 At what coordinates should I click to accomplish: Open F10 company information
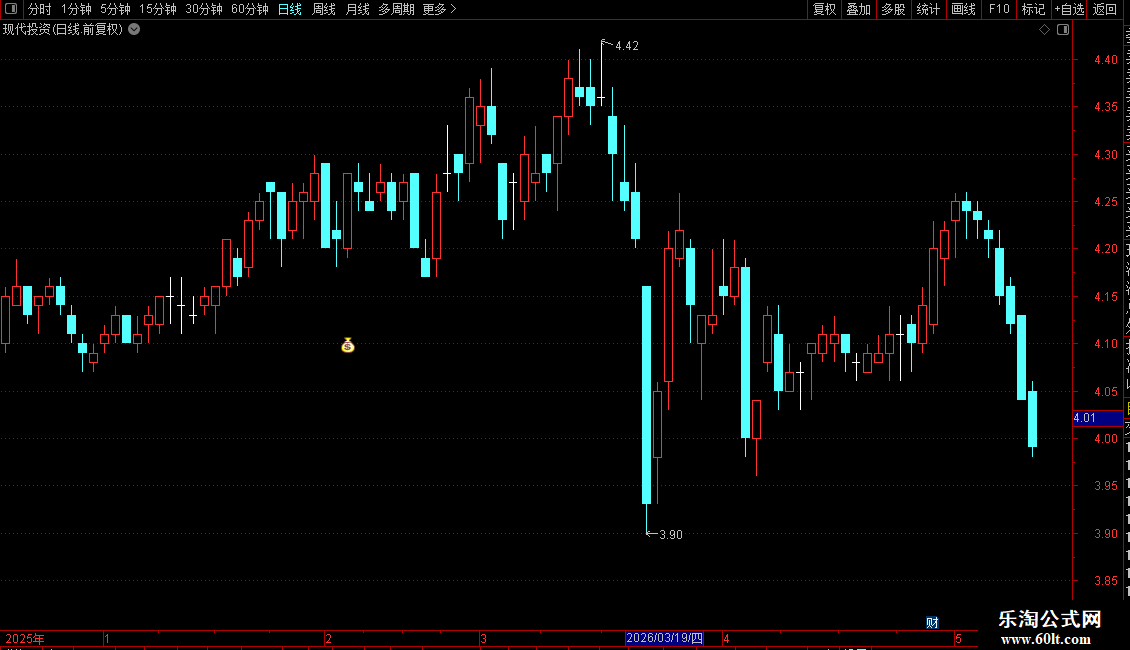999,9
